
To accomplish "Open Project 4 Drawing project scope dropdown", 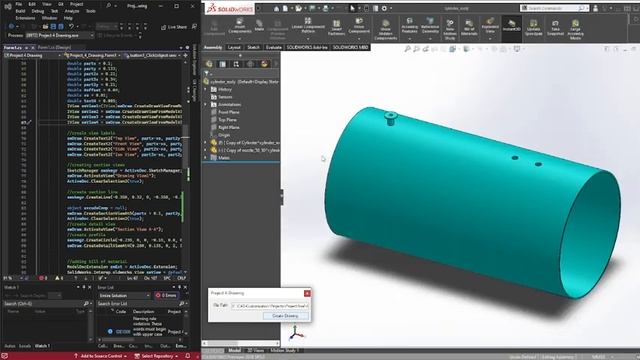I will click(32, 55).
